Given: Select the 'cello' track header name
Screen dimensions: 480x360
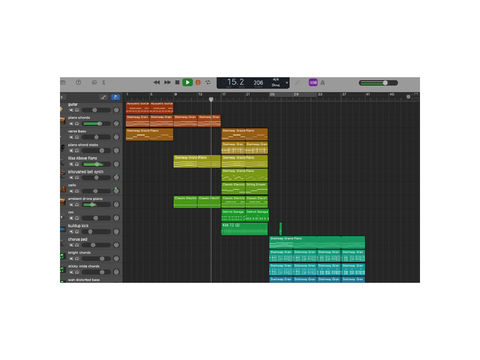Looking at the screenshot, I should coord(72,185).
